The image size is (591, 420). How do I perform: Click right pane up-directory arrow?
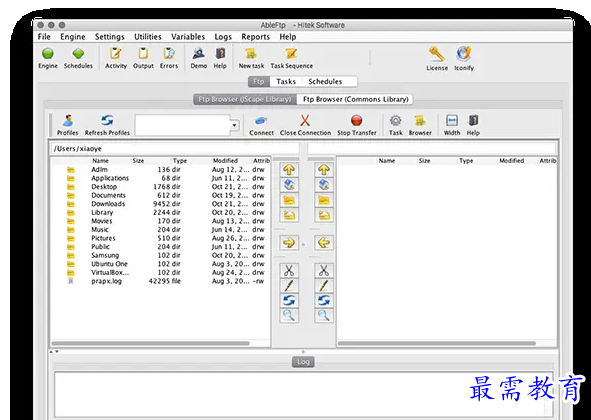point(324,170)
